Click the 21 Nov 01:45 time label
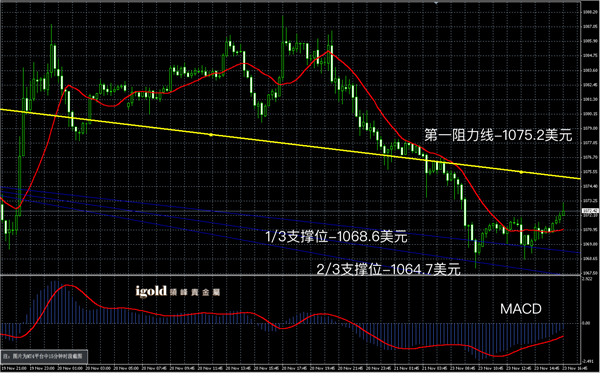 point(407,368)
